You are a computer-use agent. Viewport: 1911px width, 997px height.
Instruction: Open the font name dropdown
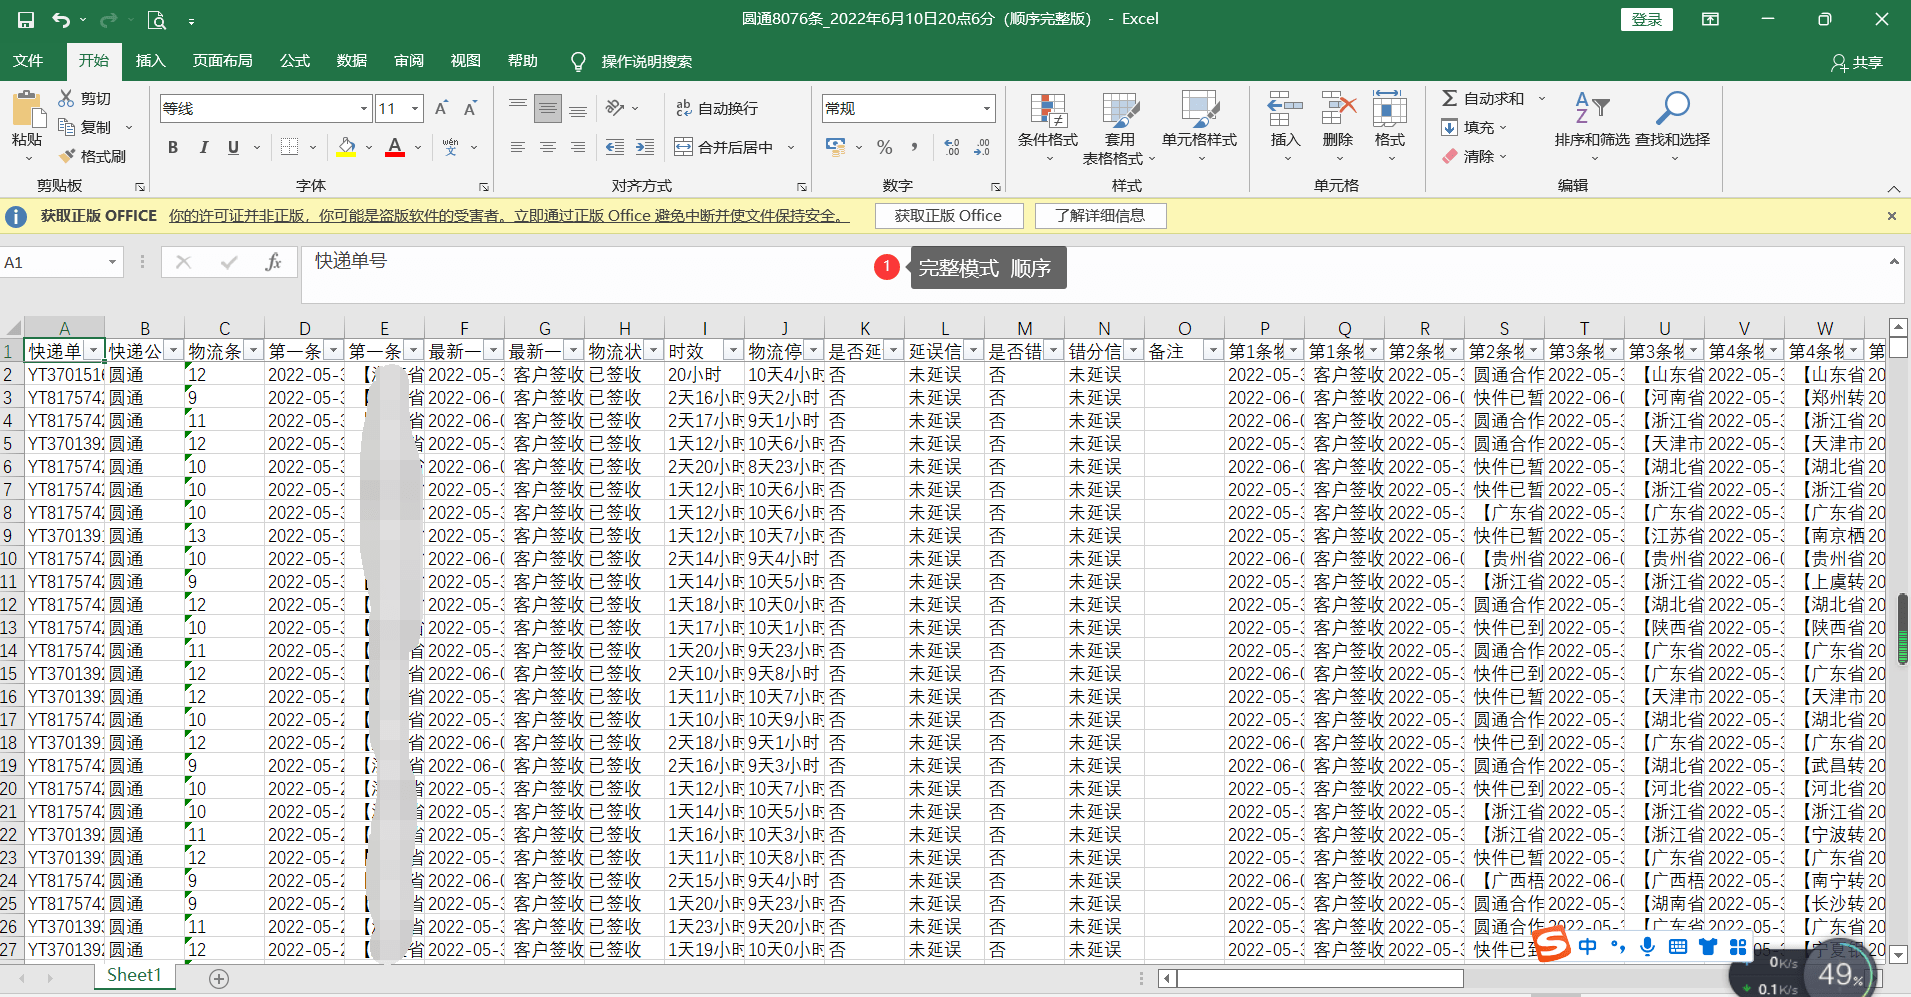pyautogui.click(x=364, y=108)
